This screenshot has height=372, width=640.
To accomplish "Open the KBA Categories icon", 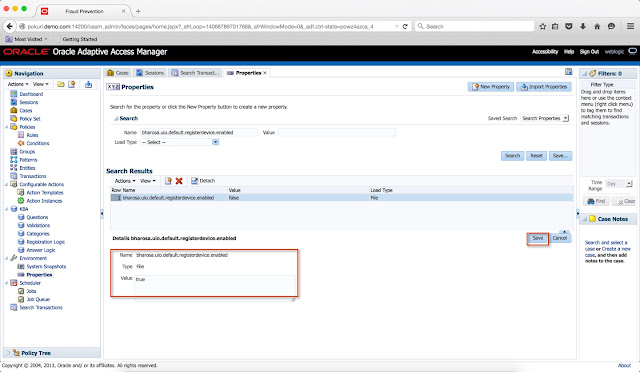I will click(x=21, y=234).
